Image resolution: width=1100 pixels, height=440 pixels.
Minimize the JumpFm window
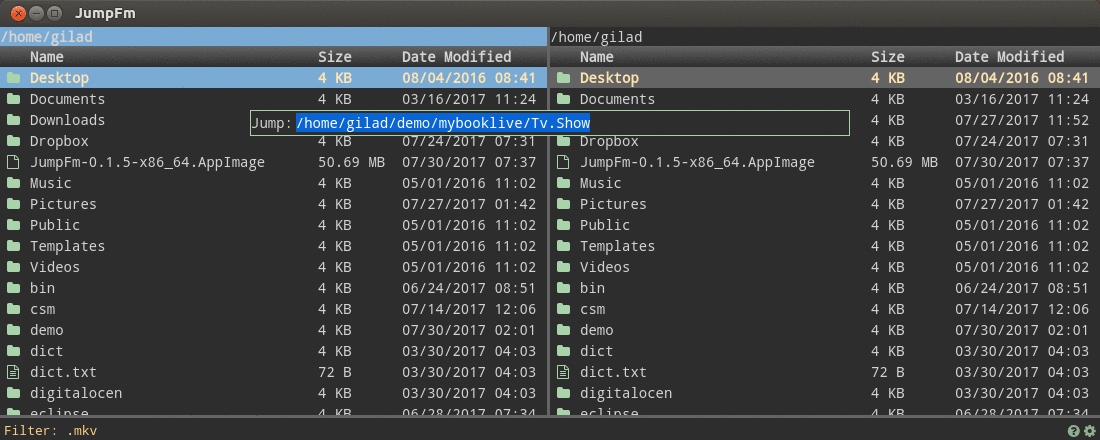click(x=35, y=13)
